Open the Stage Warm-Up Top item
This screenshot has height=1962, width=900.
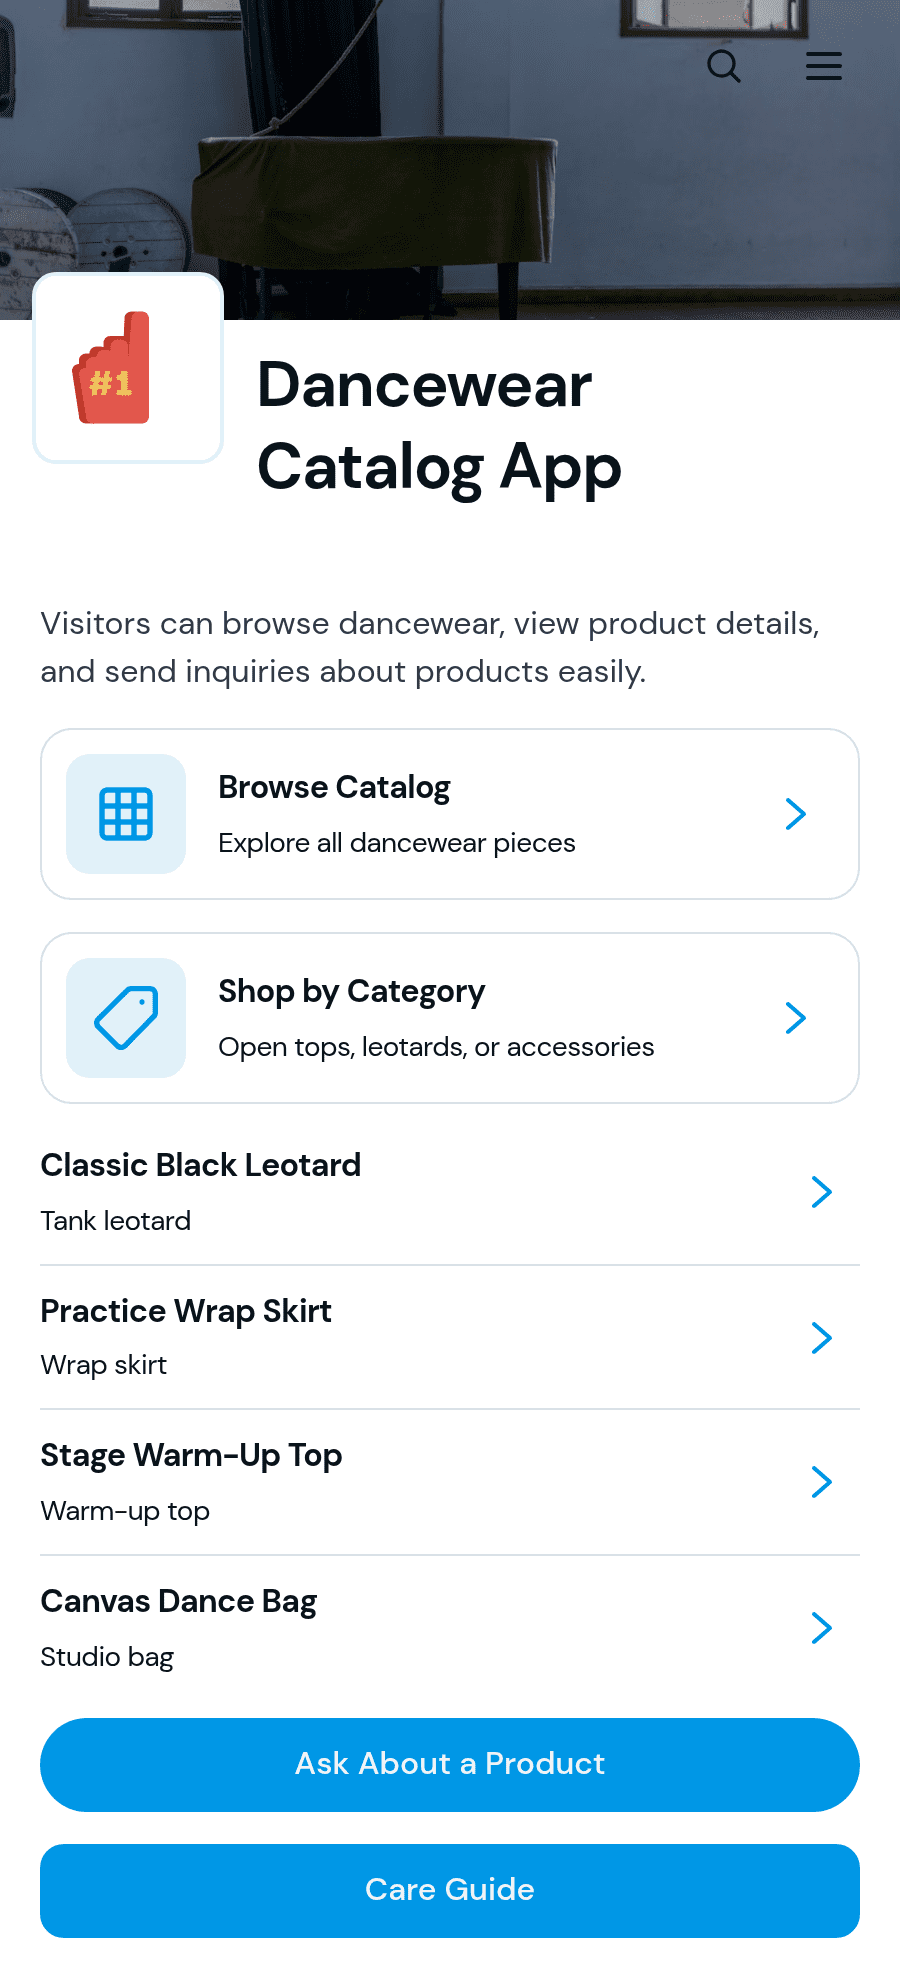coord(450,1482)
